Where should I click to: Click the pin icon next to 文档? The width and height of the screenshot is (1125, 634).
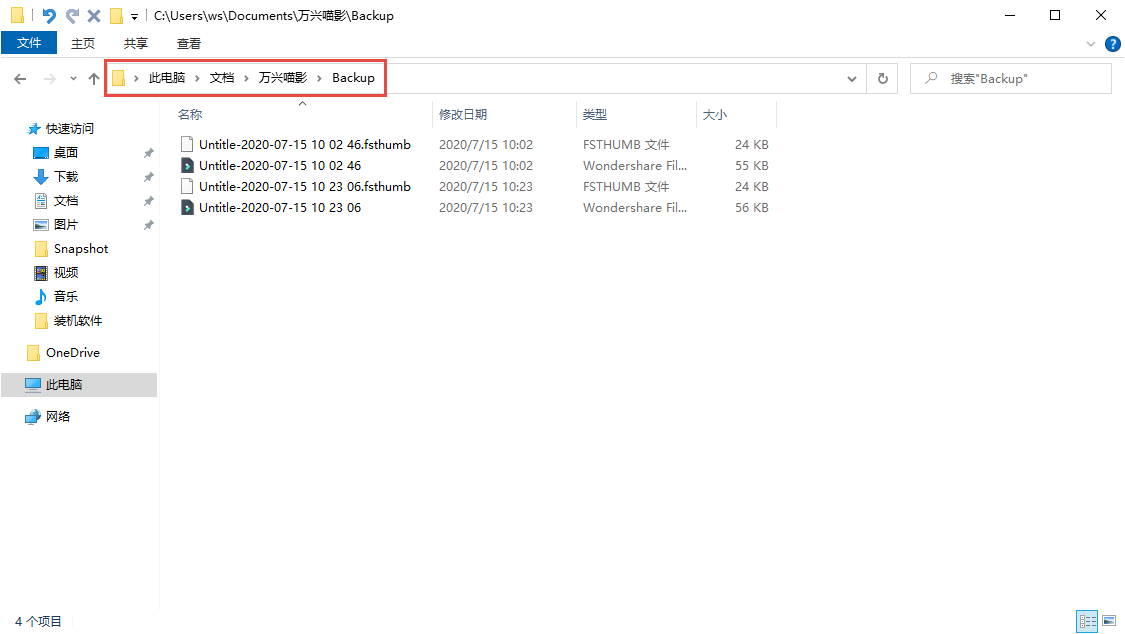149,201
